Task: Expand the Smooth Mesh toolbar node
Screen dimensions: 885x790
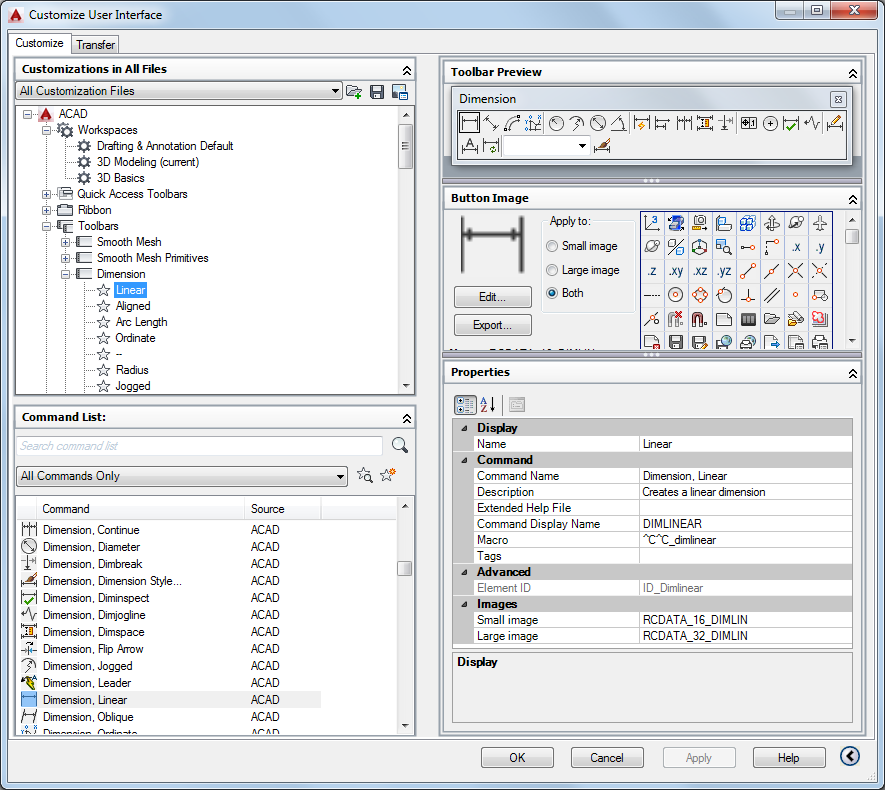Action: tap(65, 243)
